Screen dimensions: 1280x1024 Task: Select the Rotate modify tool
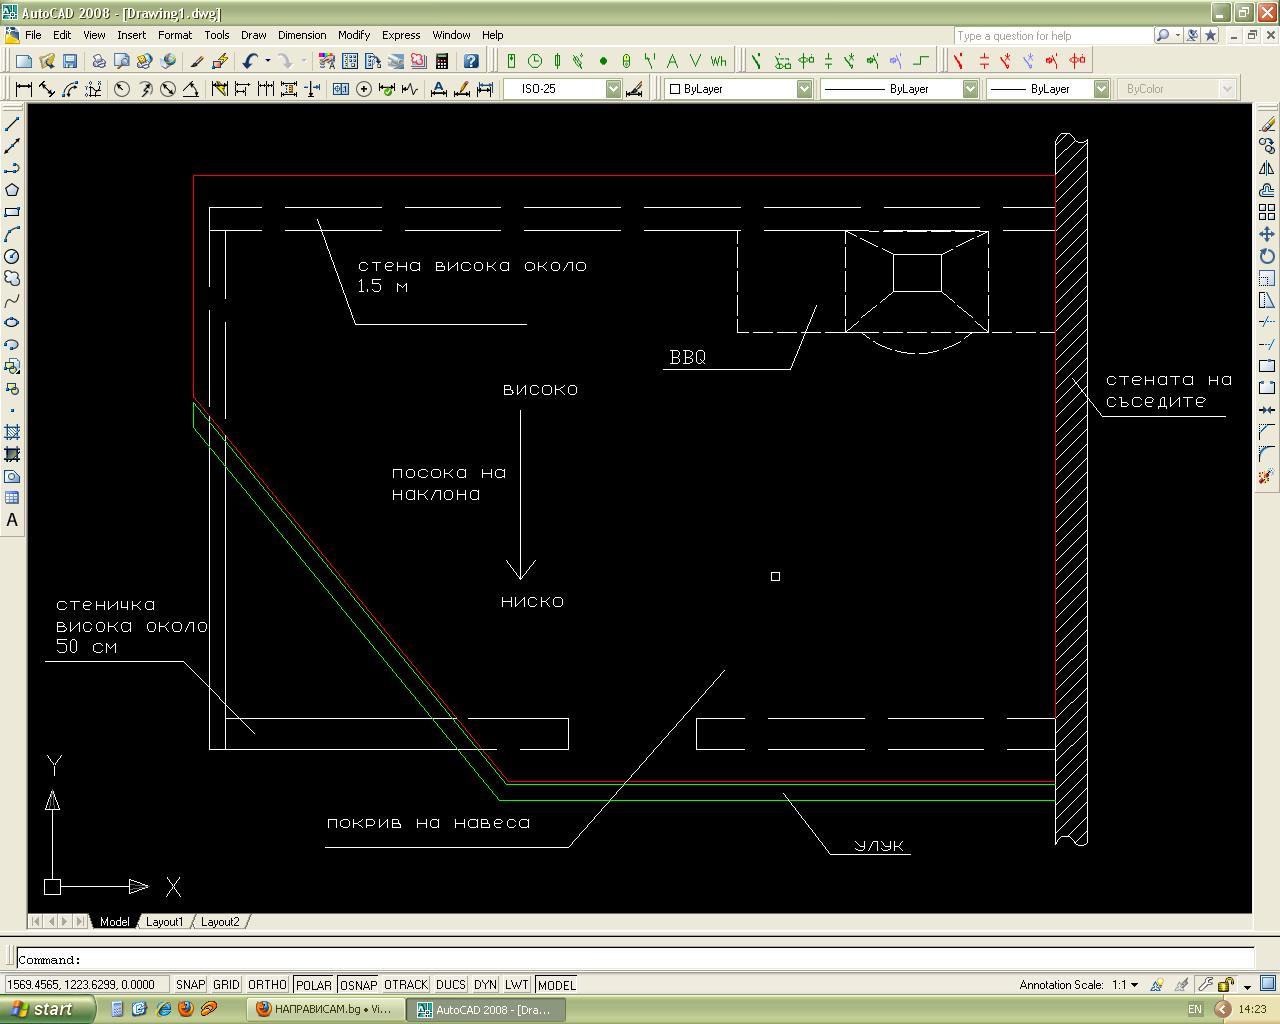(x=1267, y=257)
